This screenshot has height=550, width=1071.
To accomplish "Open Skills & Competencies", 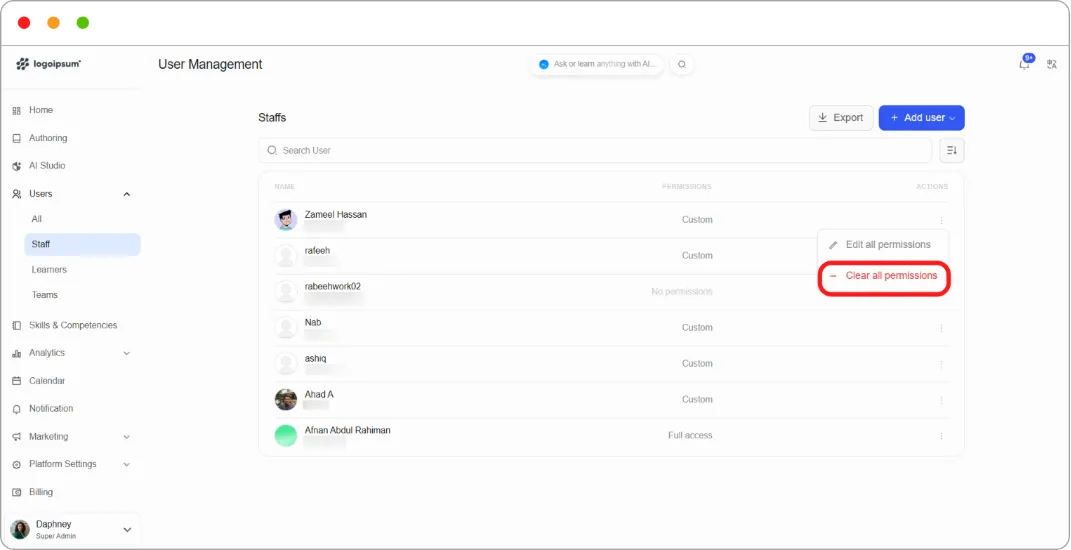I will pyautogui.click(x=72, y=325).
